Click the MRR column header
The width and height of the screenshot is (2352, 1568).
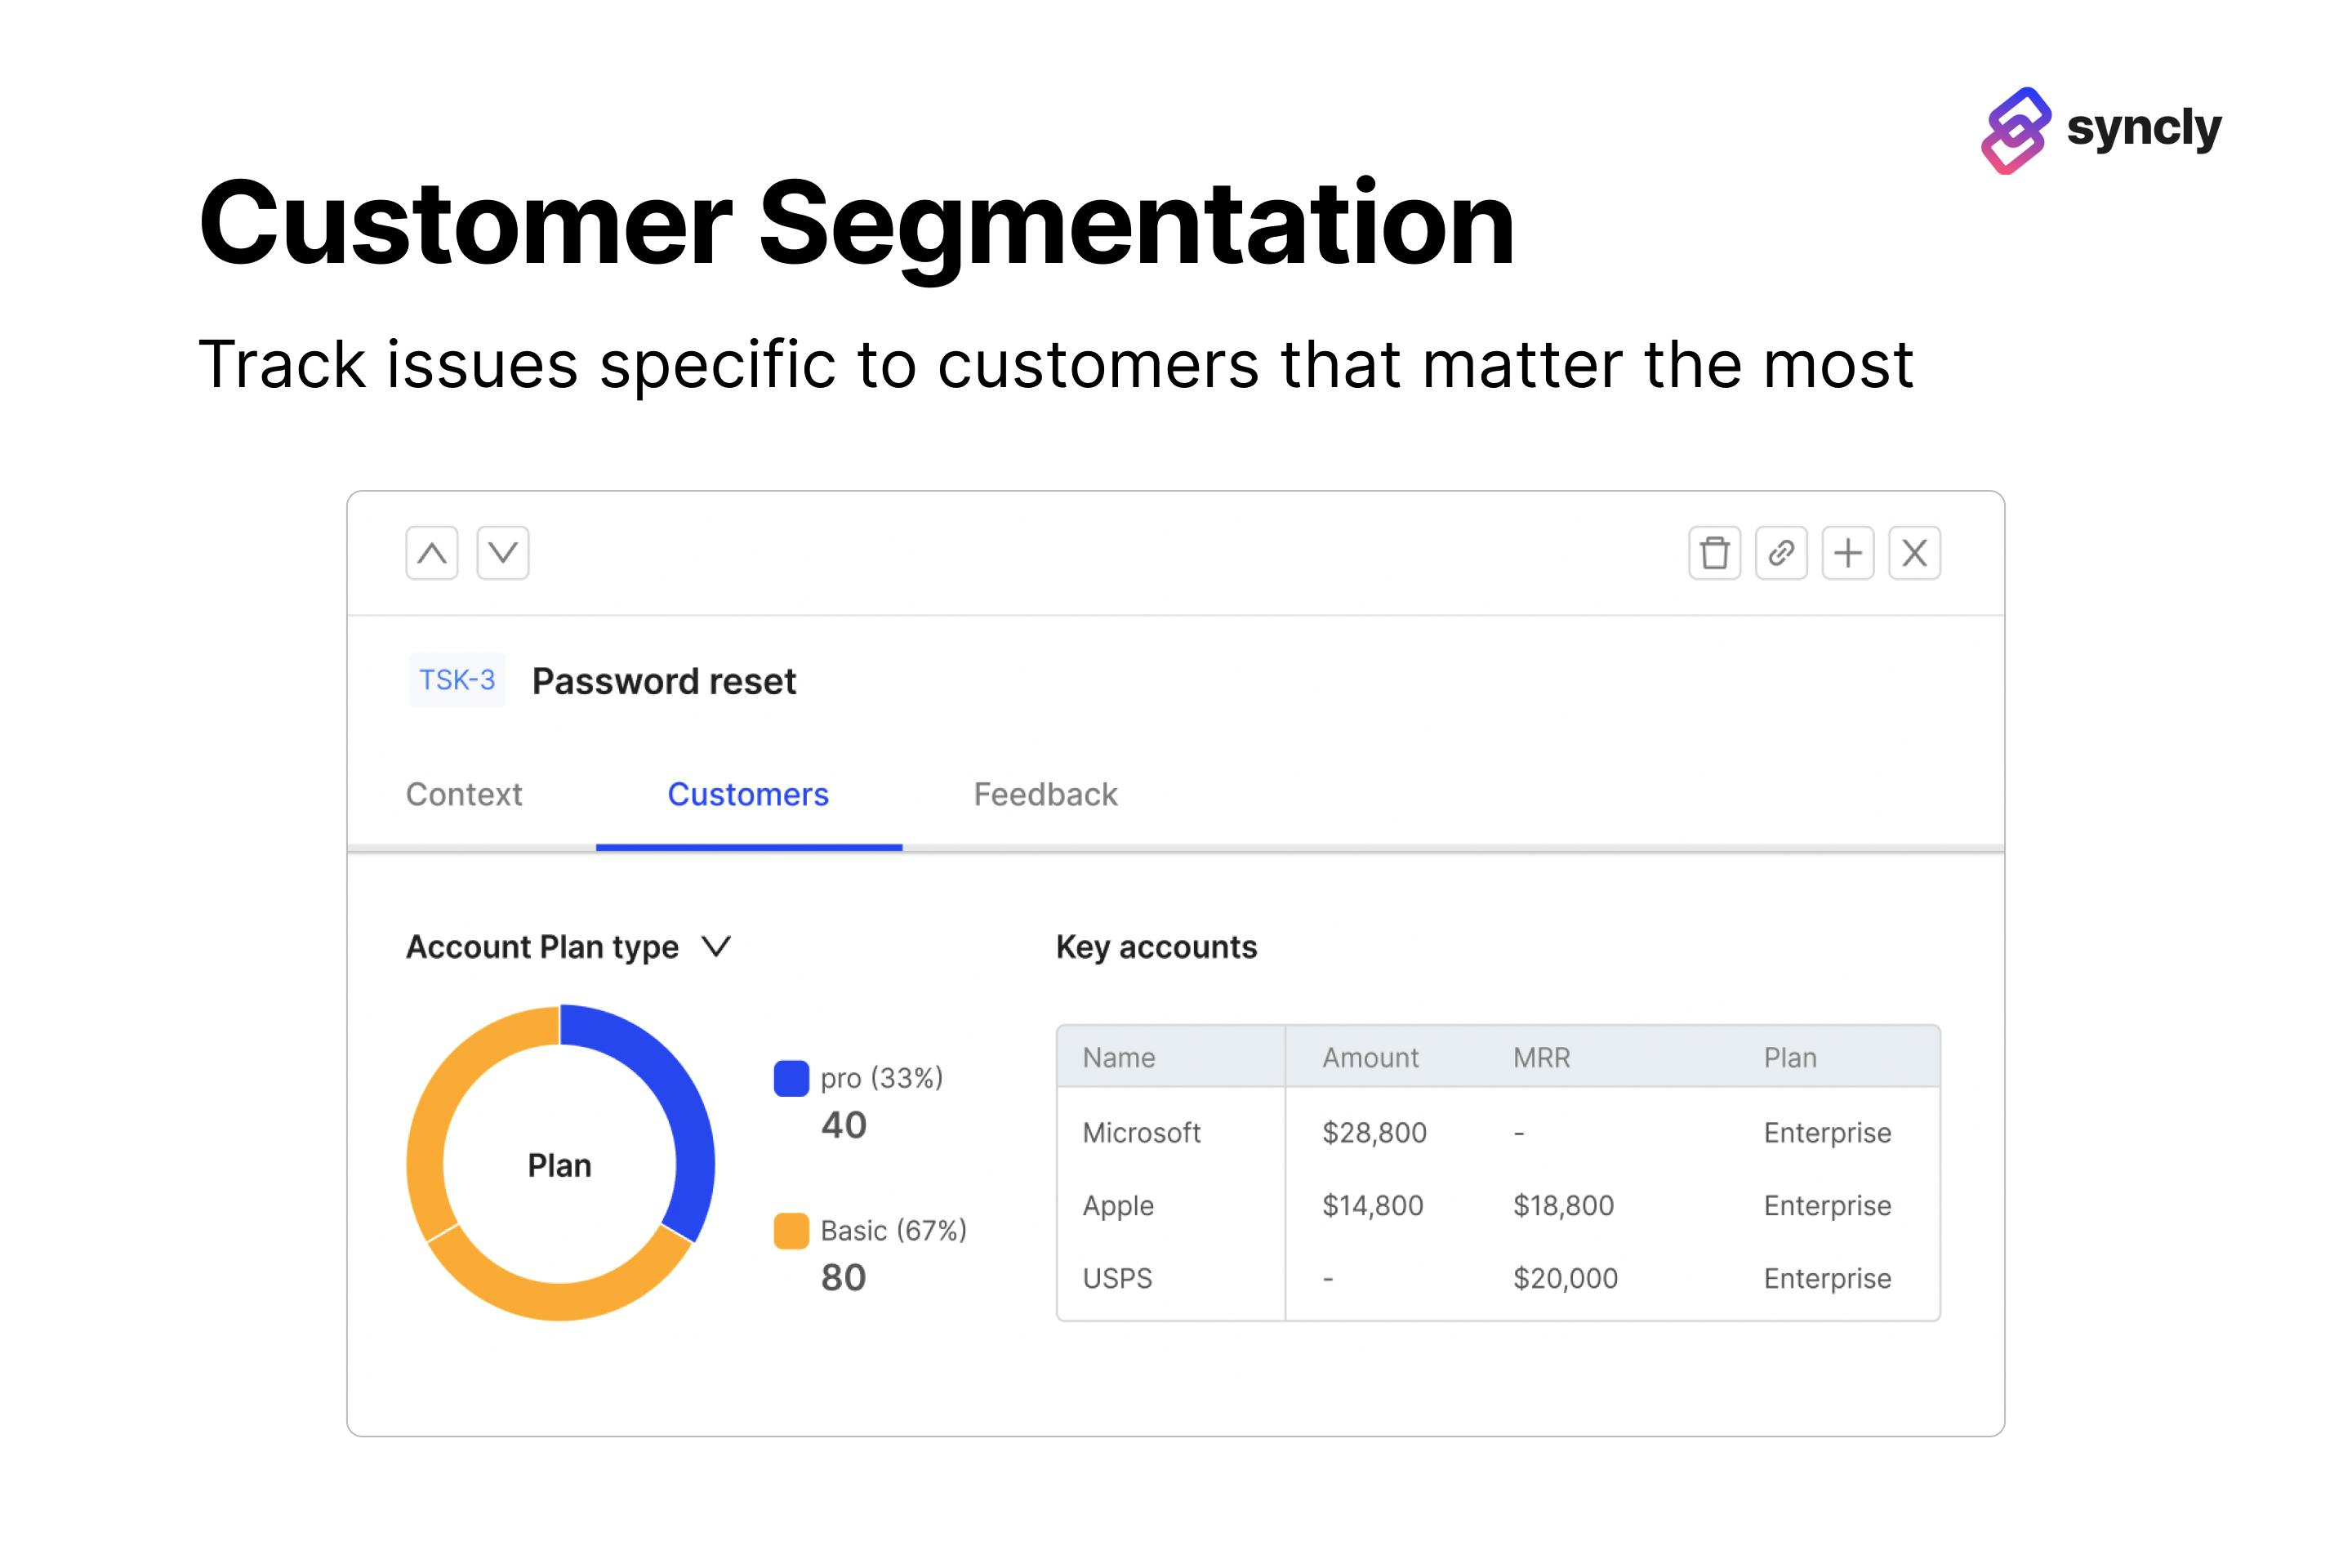pos(1541,1057)
